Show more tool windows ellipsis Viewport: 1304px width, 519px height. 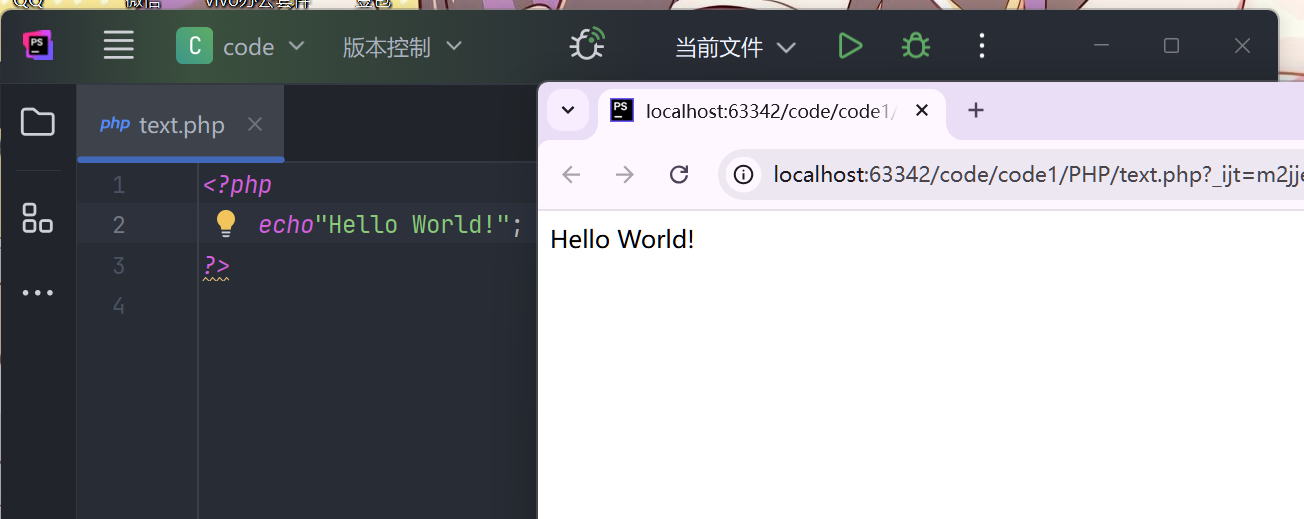(38, 293)
